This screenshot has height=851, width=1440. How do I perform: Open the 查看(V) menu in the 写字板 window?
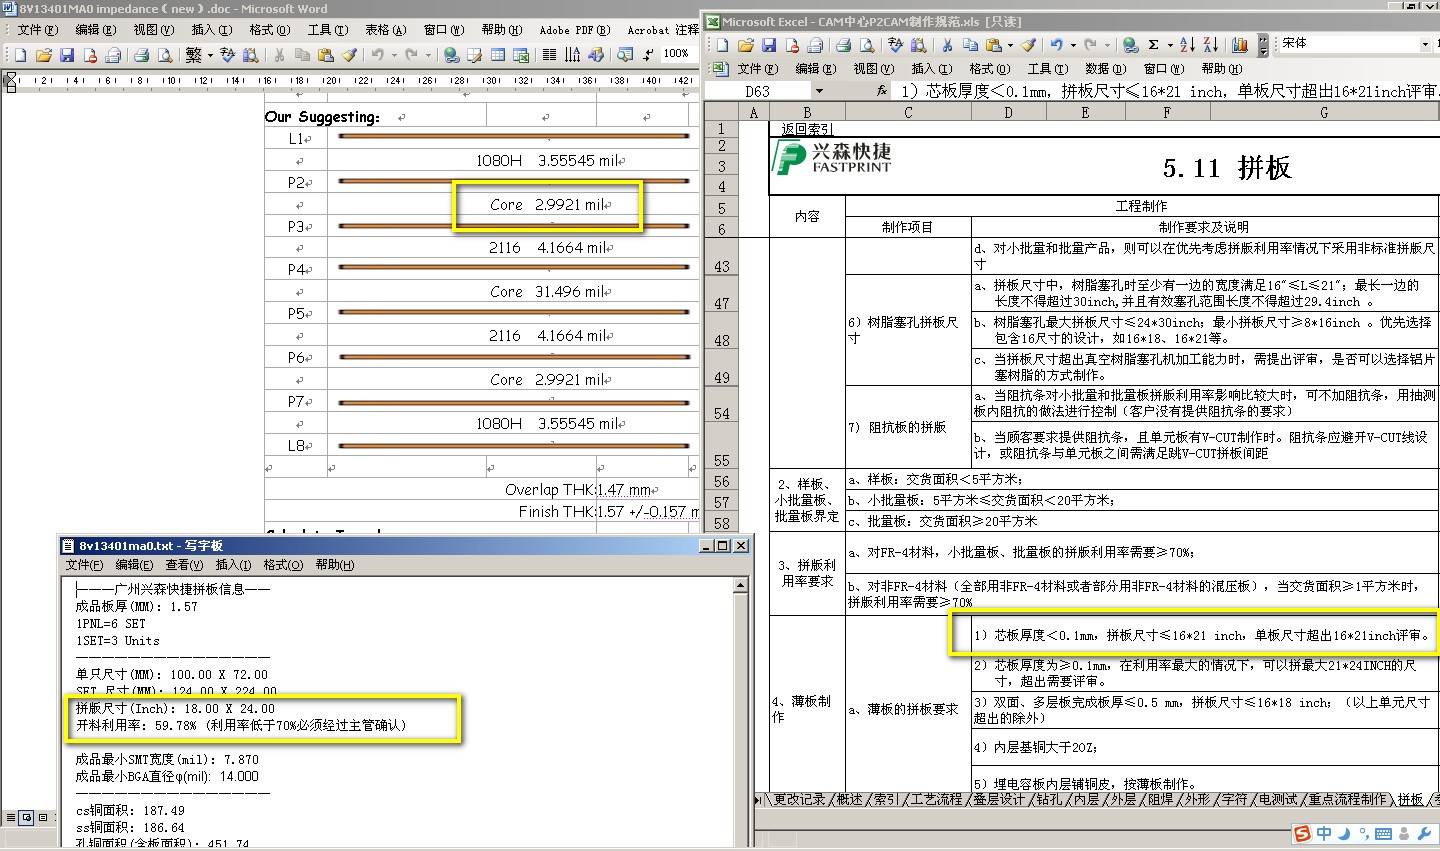tap(184, 565)
